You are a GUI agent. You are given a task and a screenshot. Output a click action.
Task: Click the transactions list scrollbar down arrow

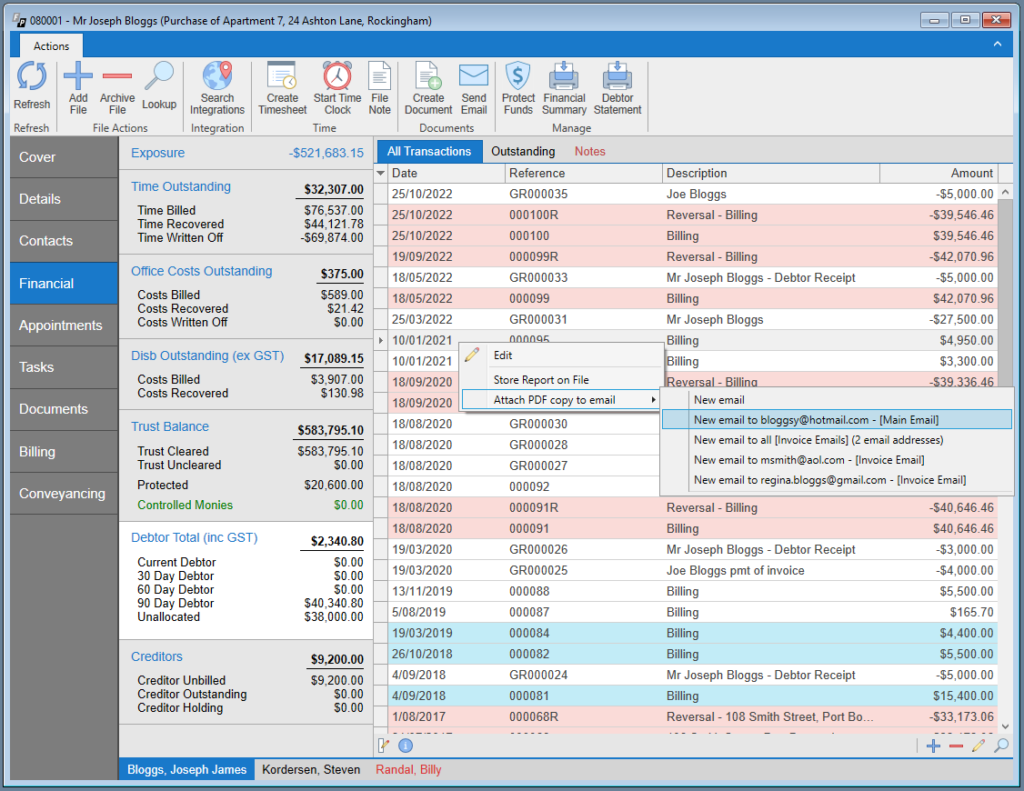1005,726
